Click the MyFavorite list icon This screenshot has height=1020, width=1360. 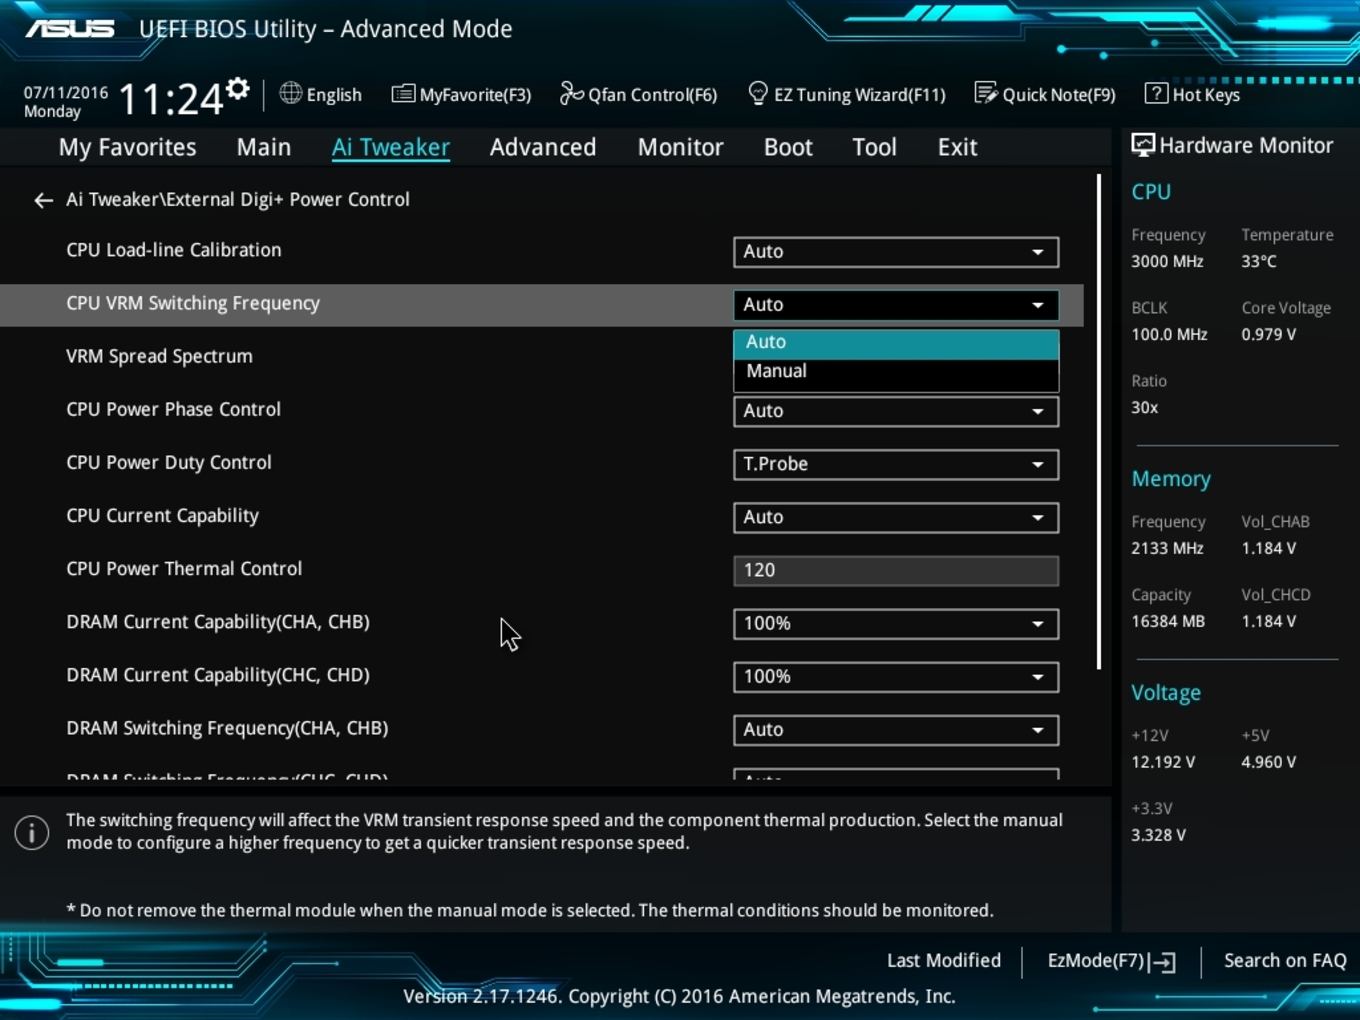click(x=403, y=94)
